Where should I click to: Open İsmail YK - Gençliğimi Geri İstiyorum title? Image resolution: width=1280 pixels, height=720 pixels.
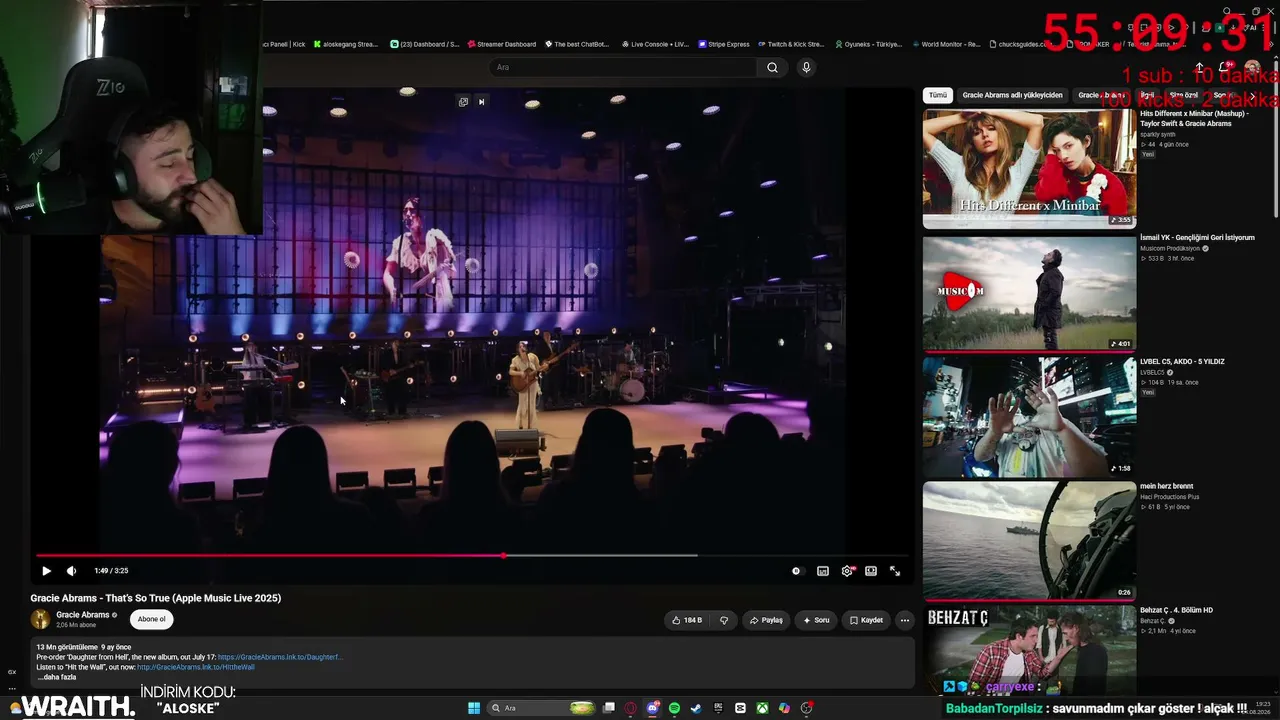click(1197, 238)
